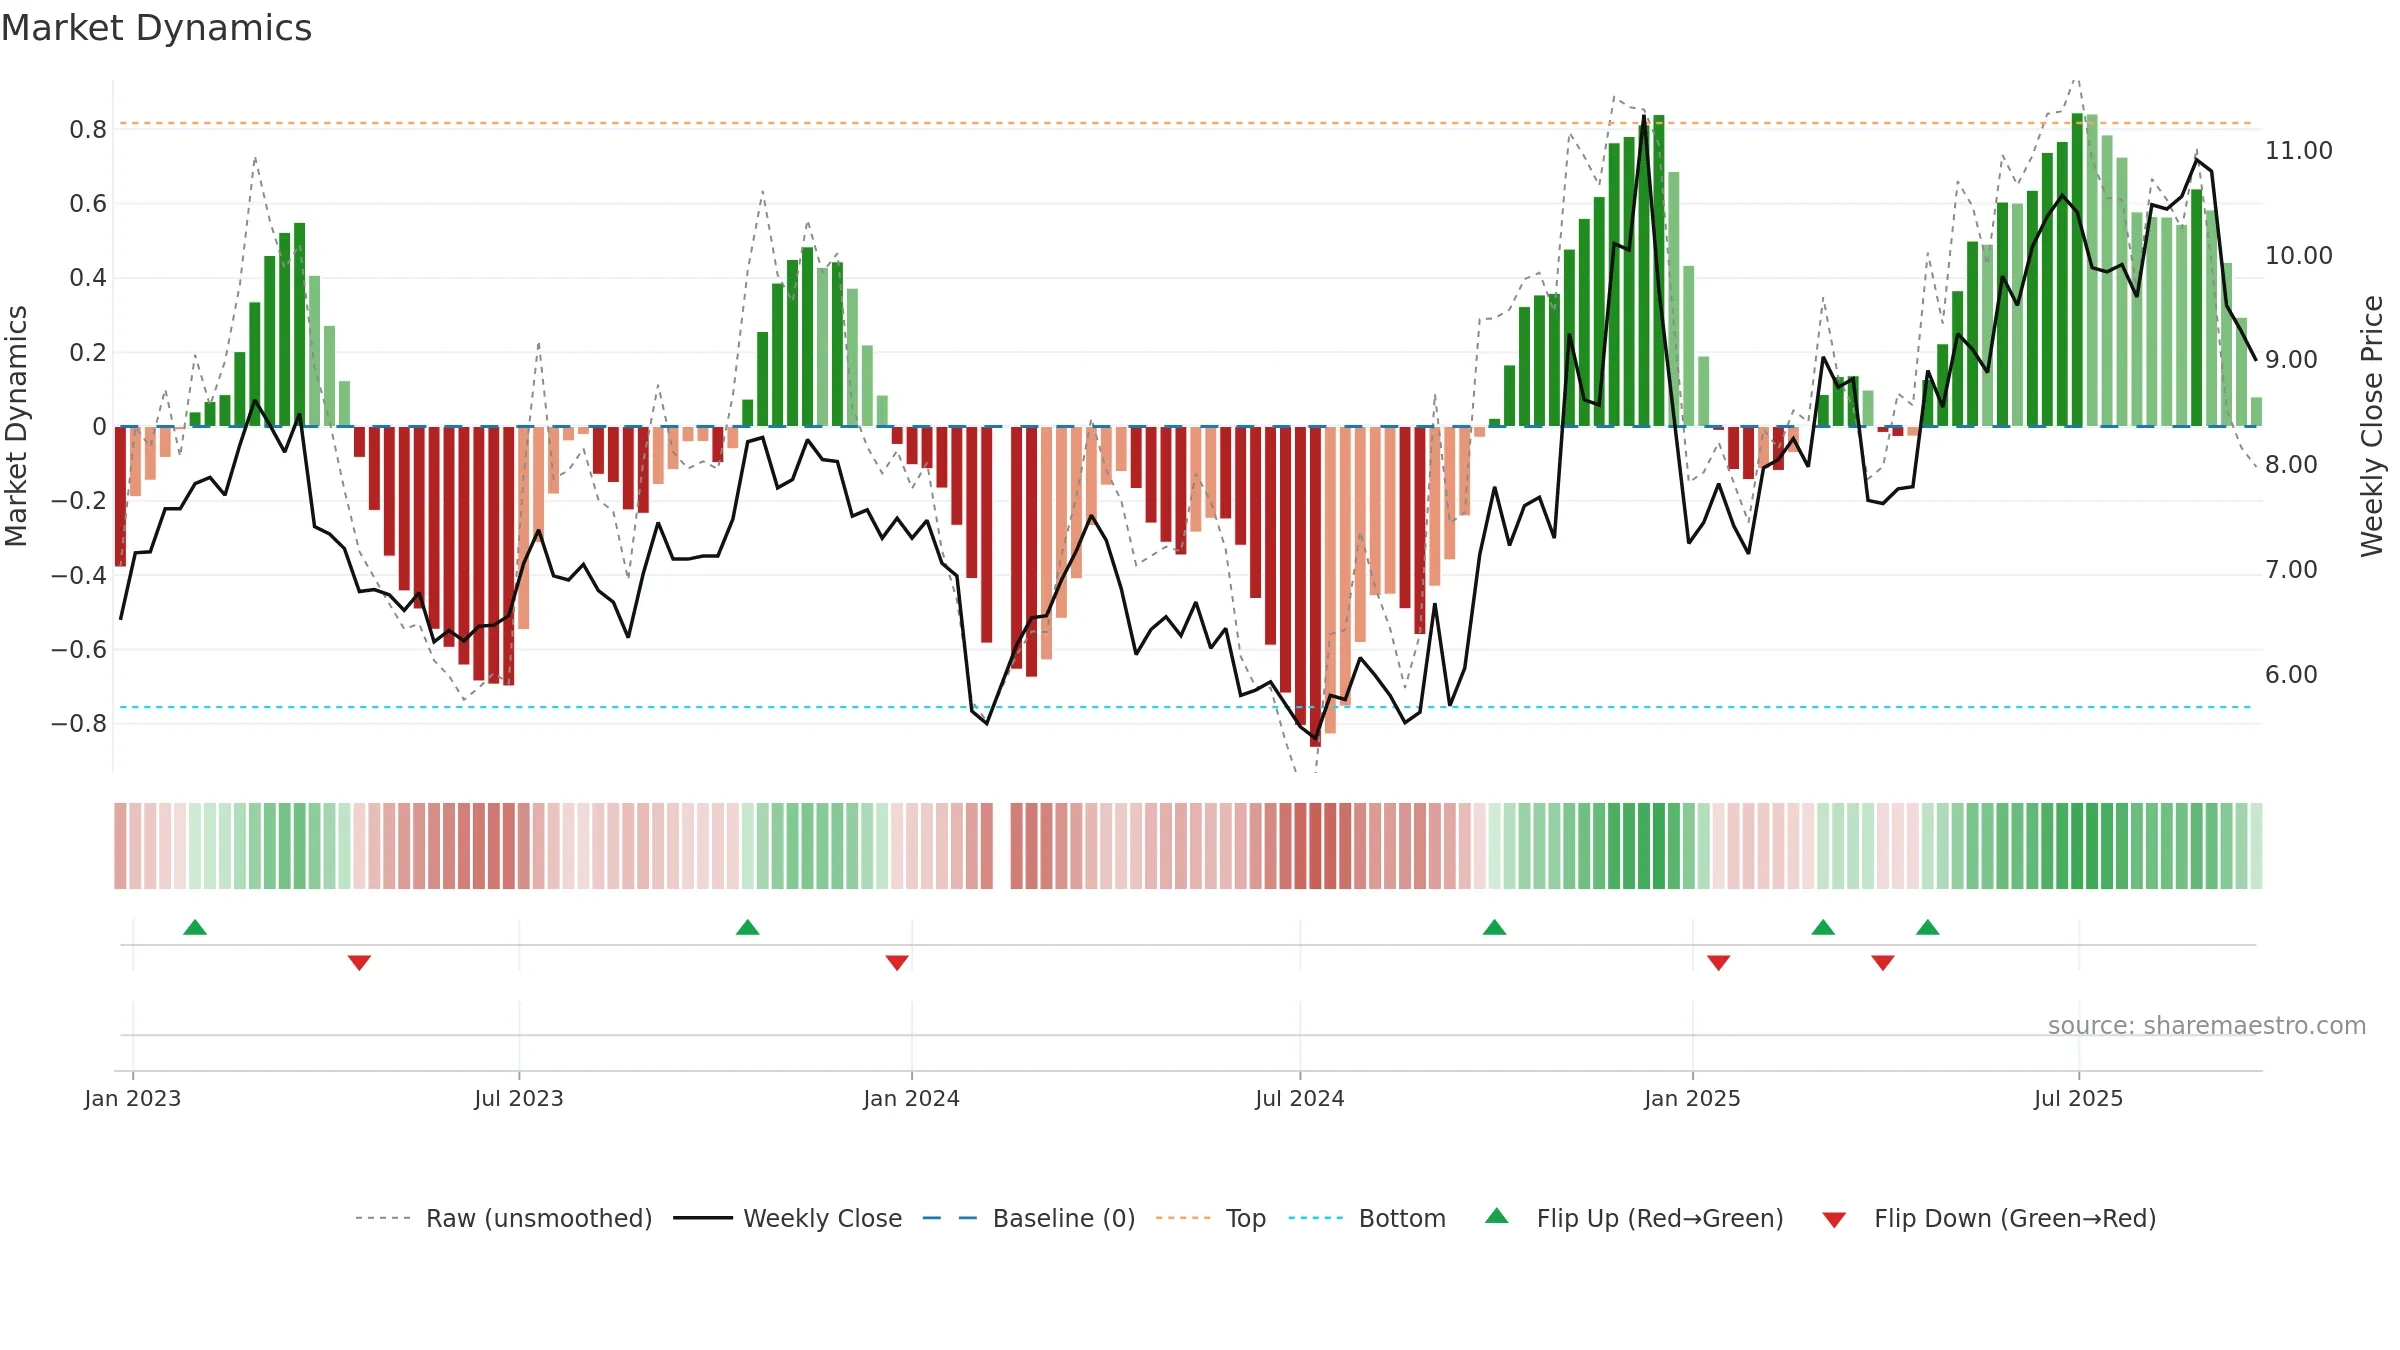
Task: Click the vertical 'Market Dynamics' left axis title
Action: (x=17, y=426)
